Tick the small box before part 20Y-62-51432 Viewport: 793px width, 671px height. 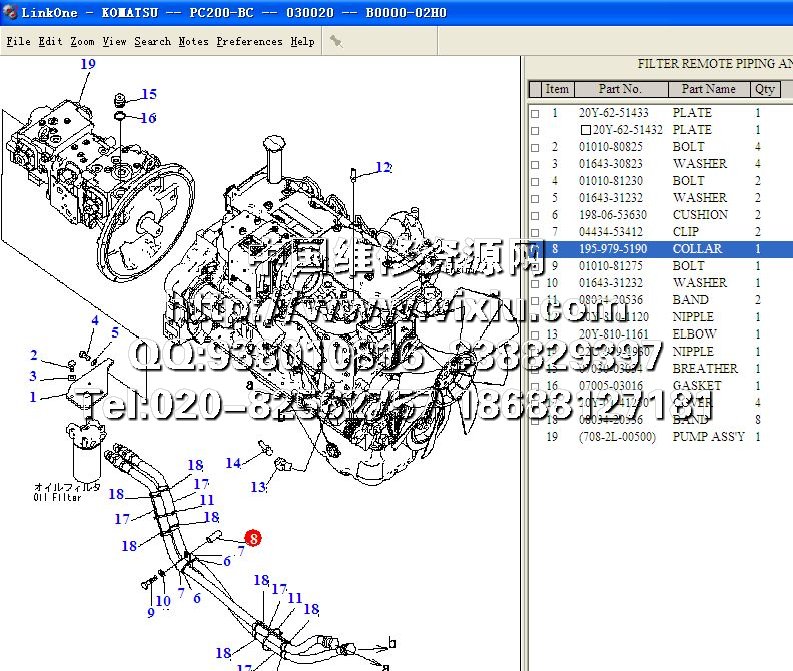[586, 131]
